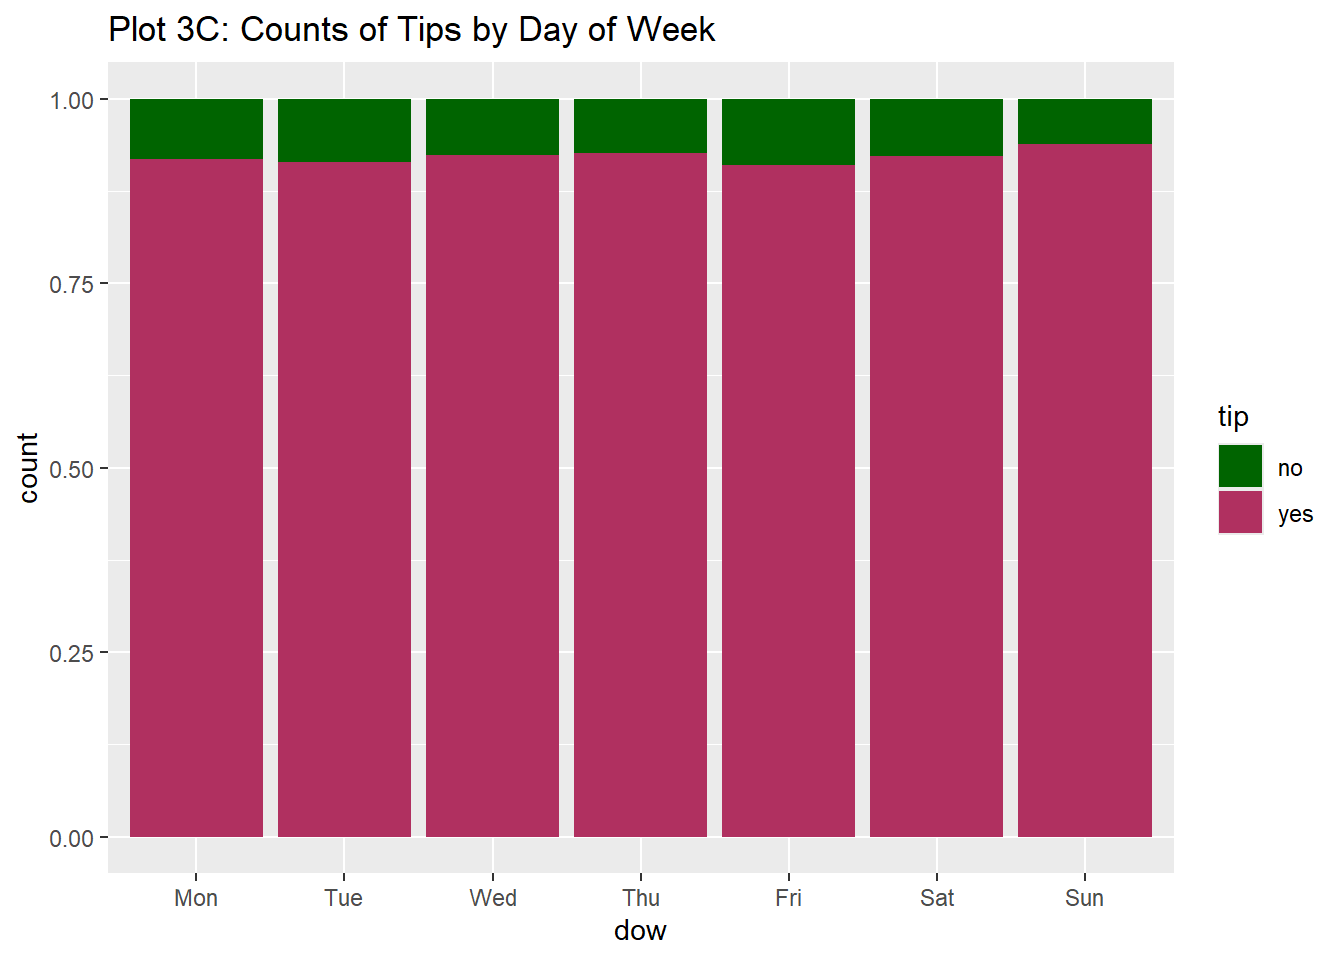
Task: Click the 'Mon' x-axis tick label
Action: click(196, 898)
